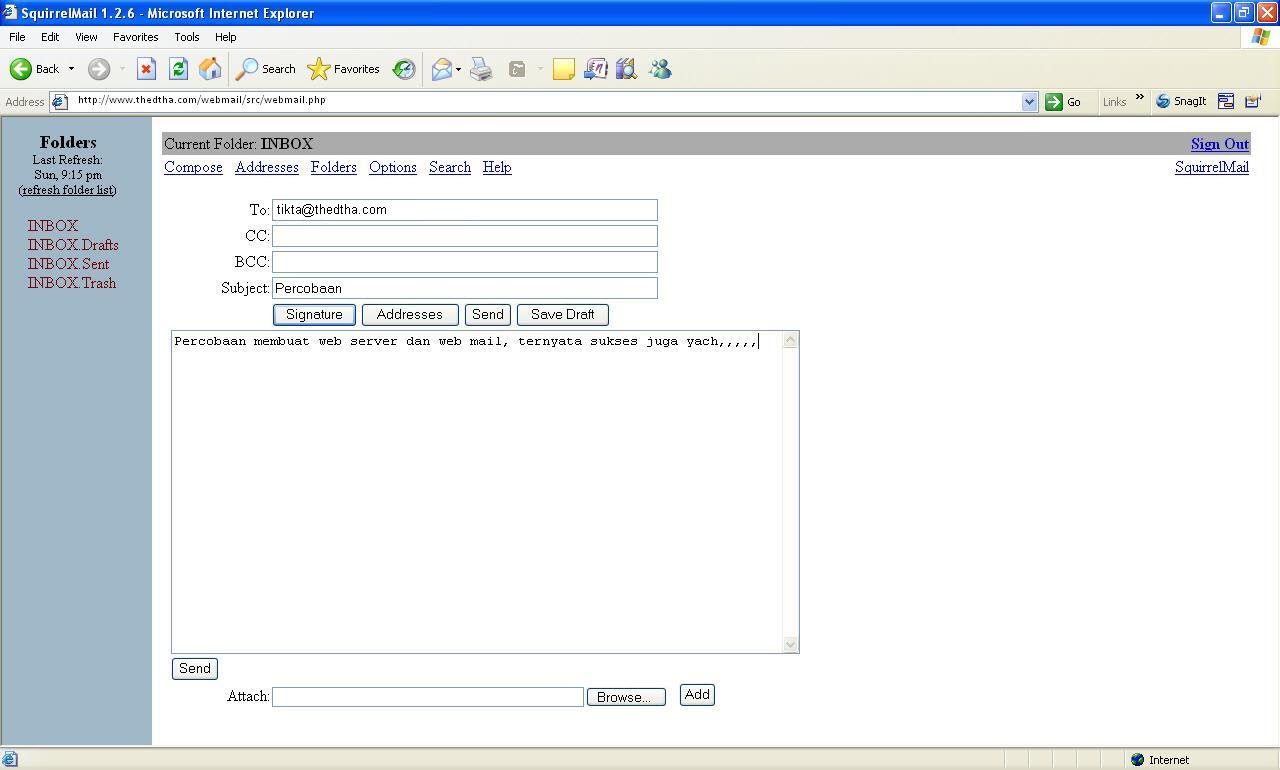1280x770 pixels.
Task: Open the Back button history dropdown arrow
Action: 71,69
